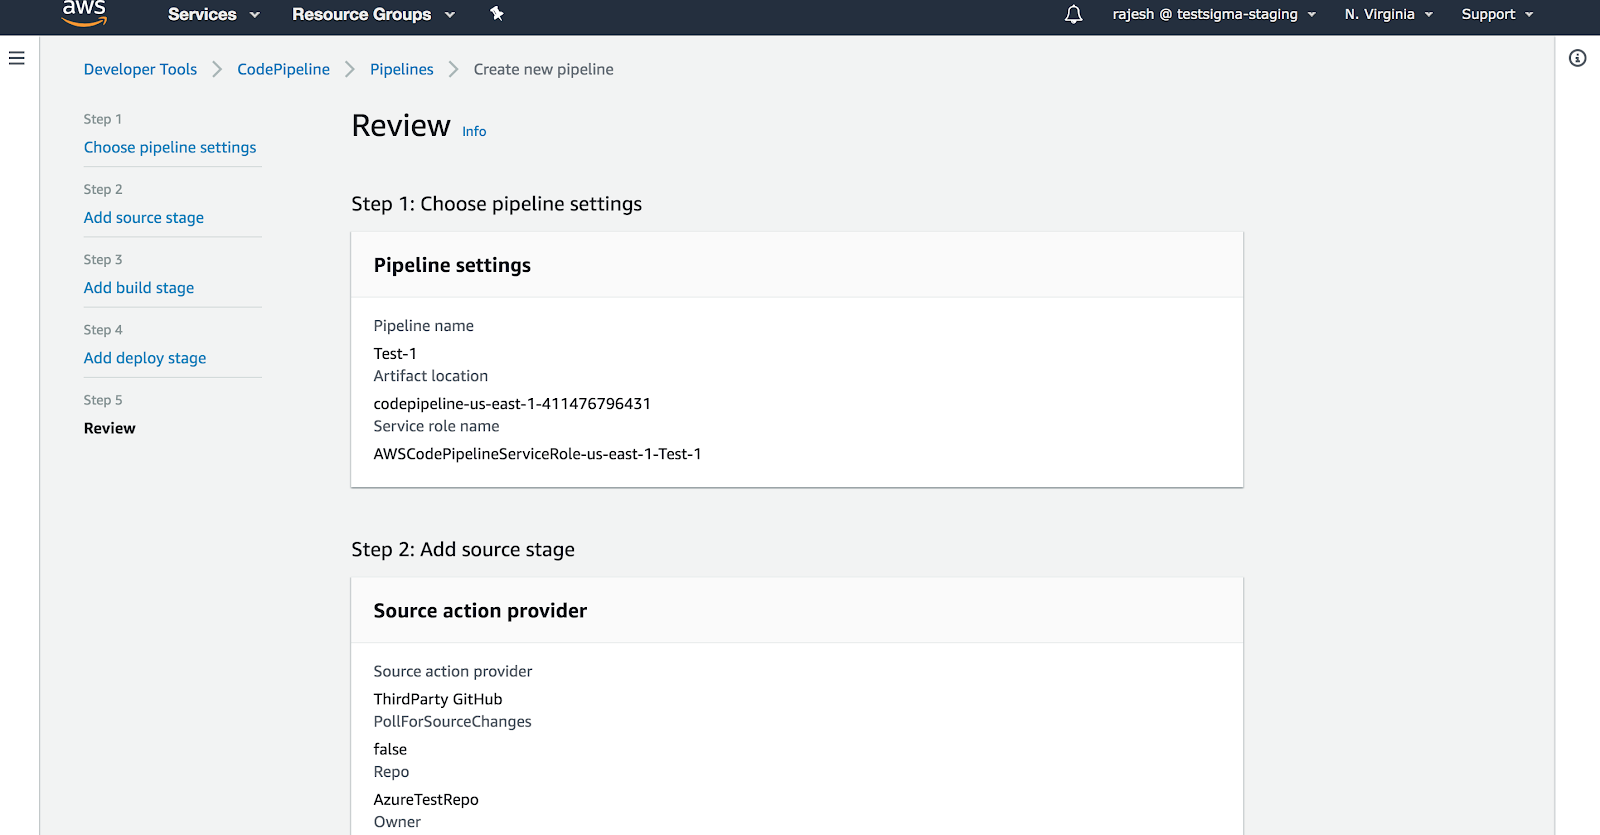Click the pipeline name value Test-1
The image size is (1600, 835).
[395, 353]
